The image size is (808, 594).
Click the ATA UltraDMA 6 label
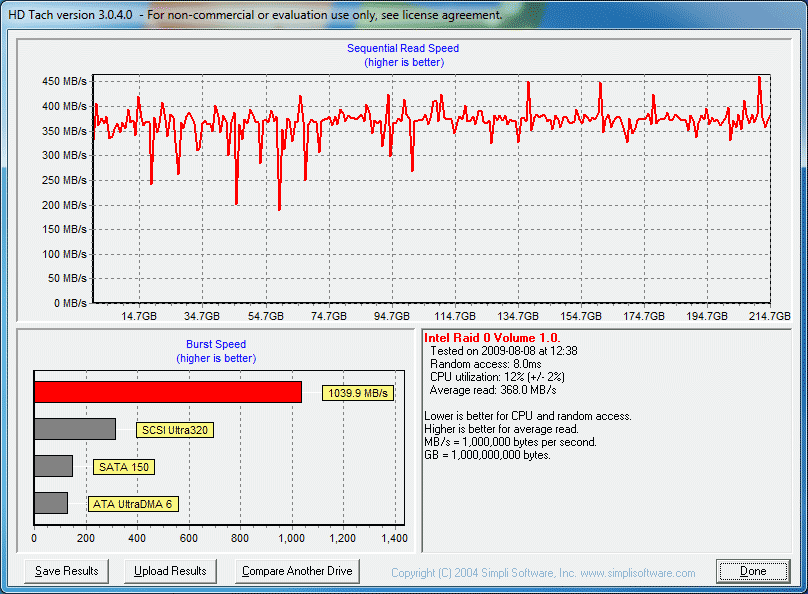(x=133, y=504)
